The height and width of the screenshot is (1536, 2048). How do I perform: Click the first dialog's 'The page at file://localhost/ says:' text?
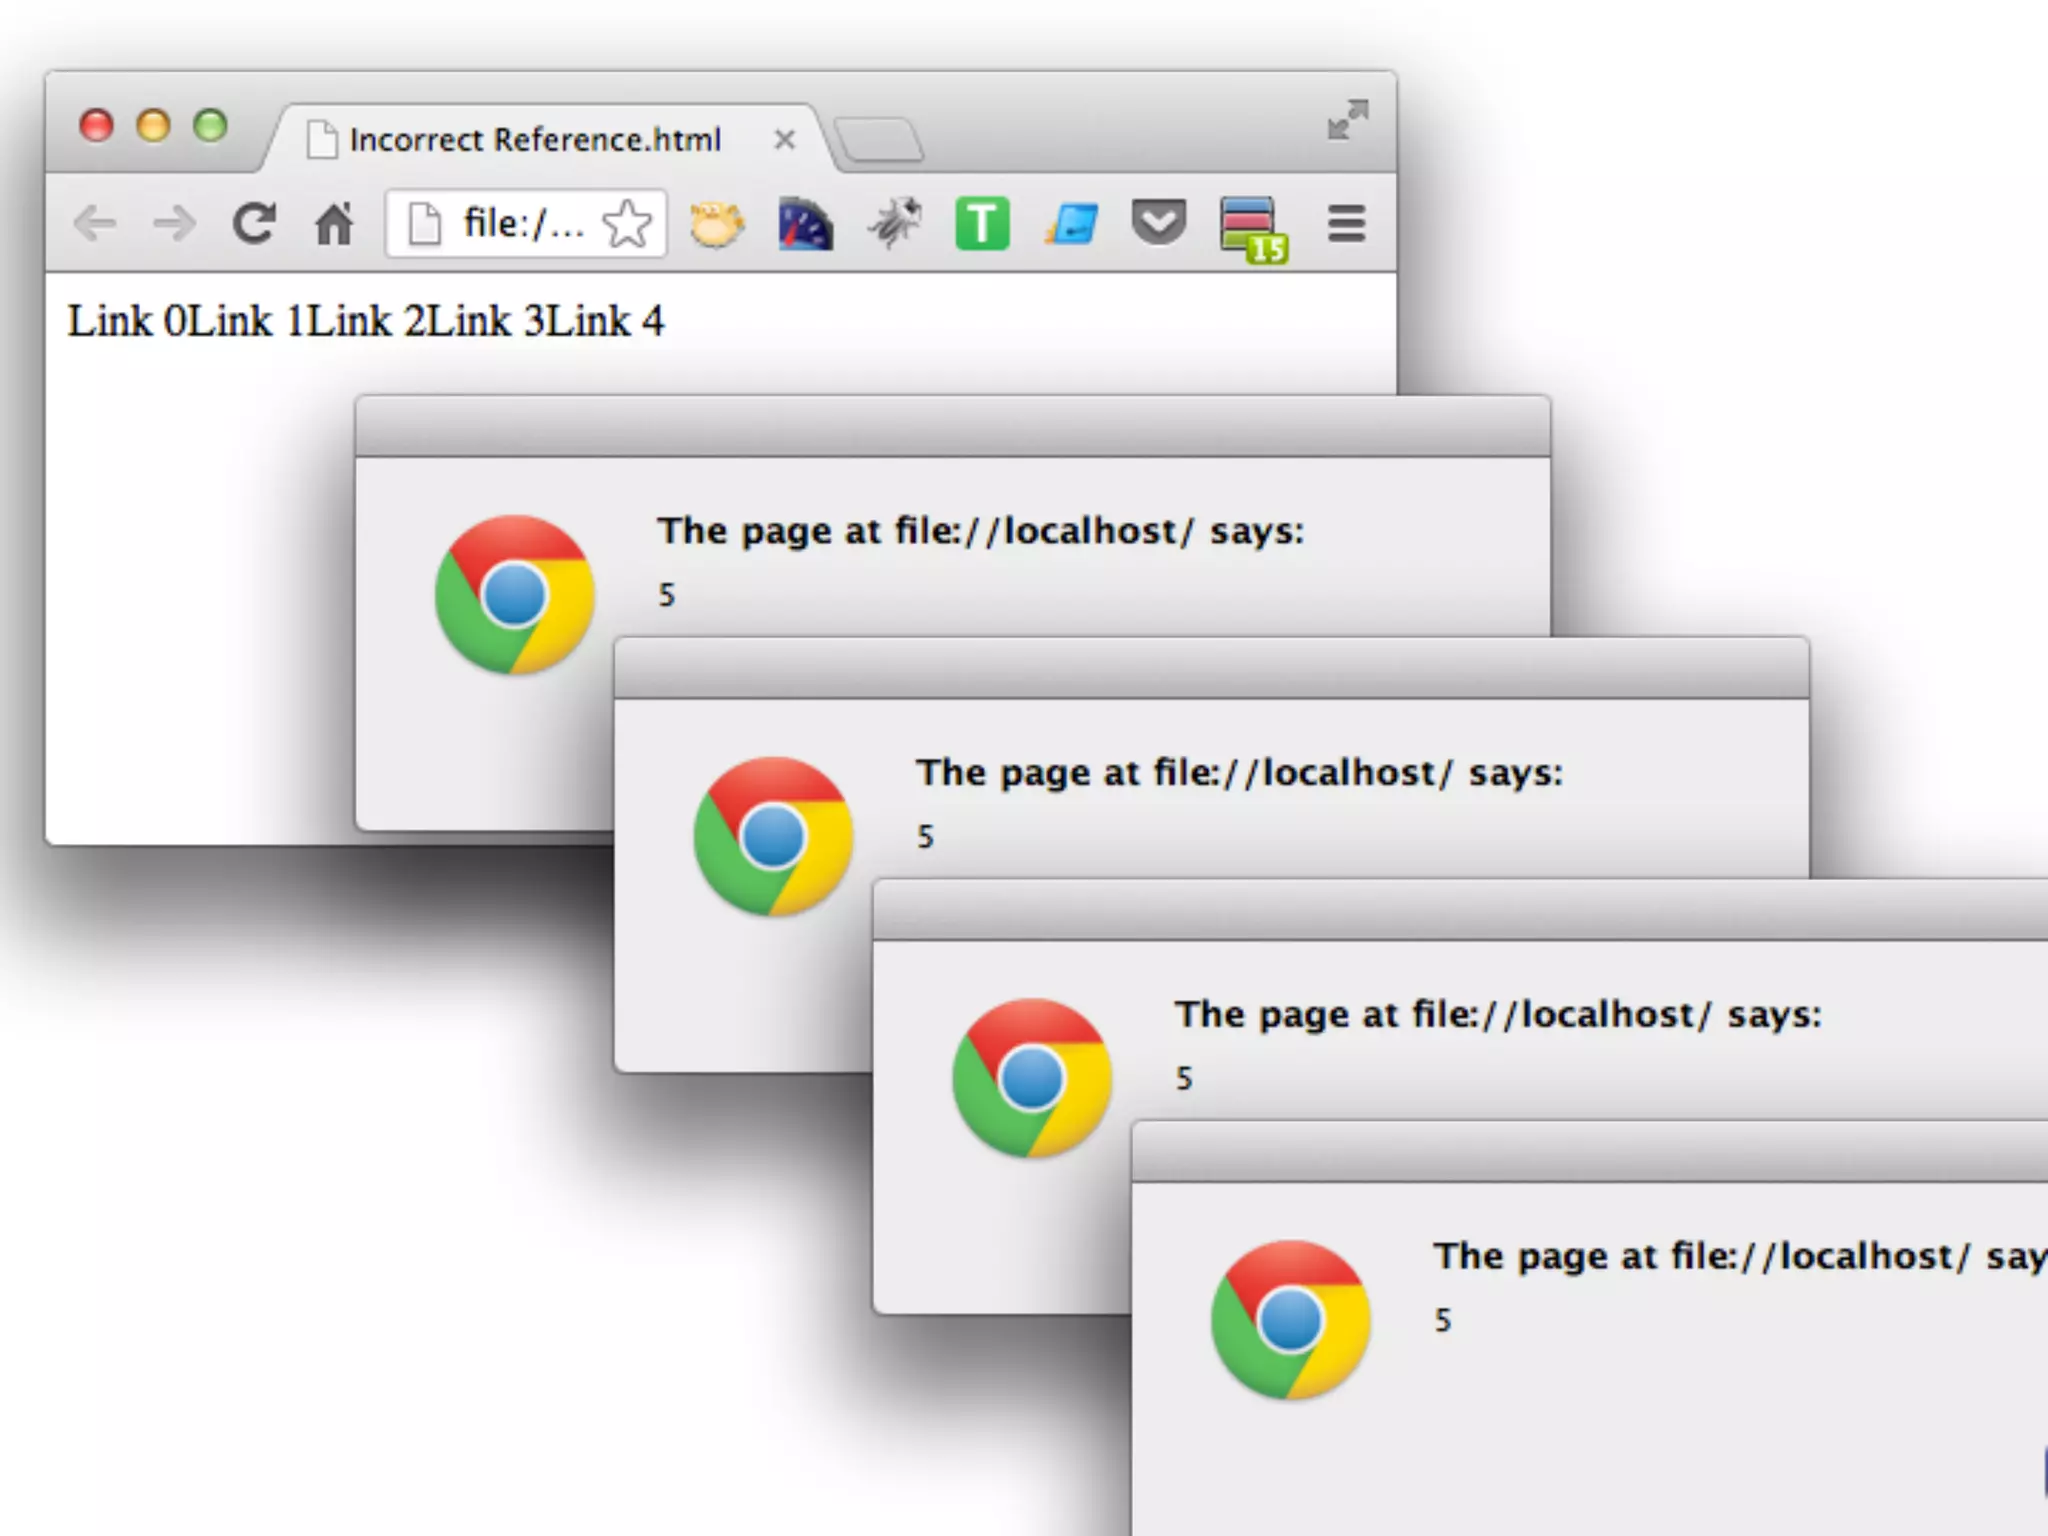tap(981, 531)
